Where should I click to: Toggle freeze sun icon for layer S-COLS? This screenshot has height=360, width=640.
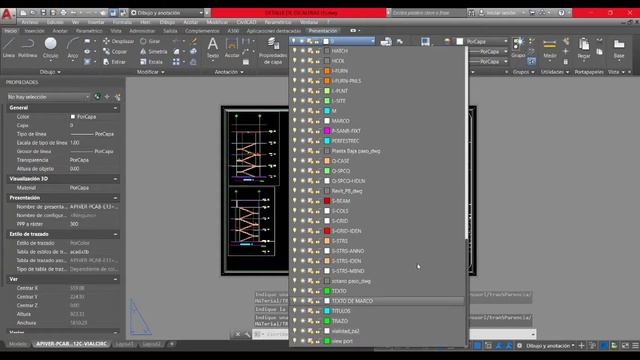(x=302, y=211)
